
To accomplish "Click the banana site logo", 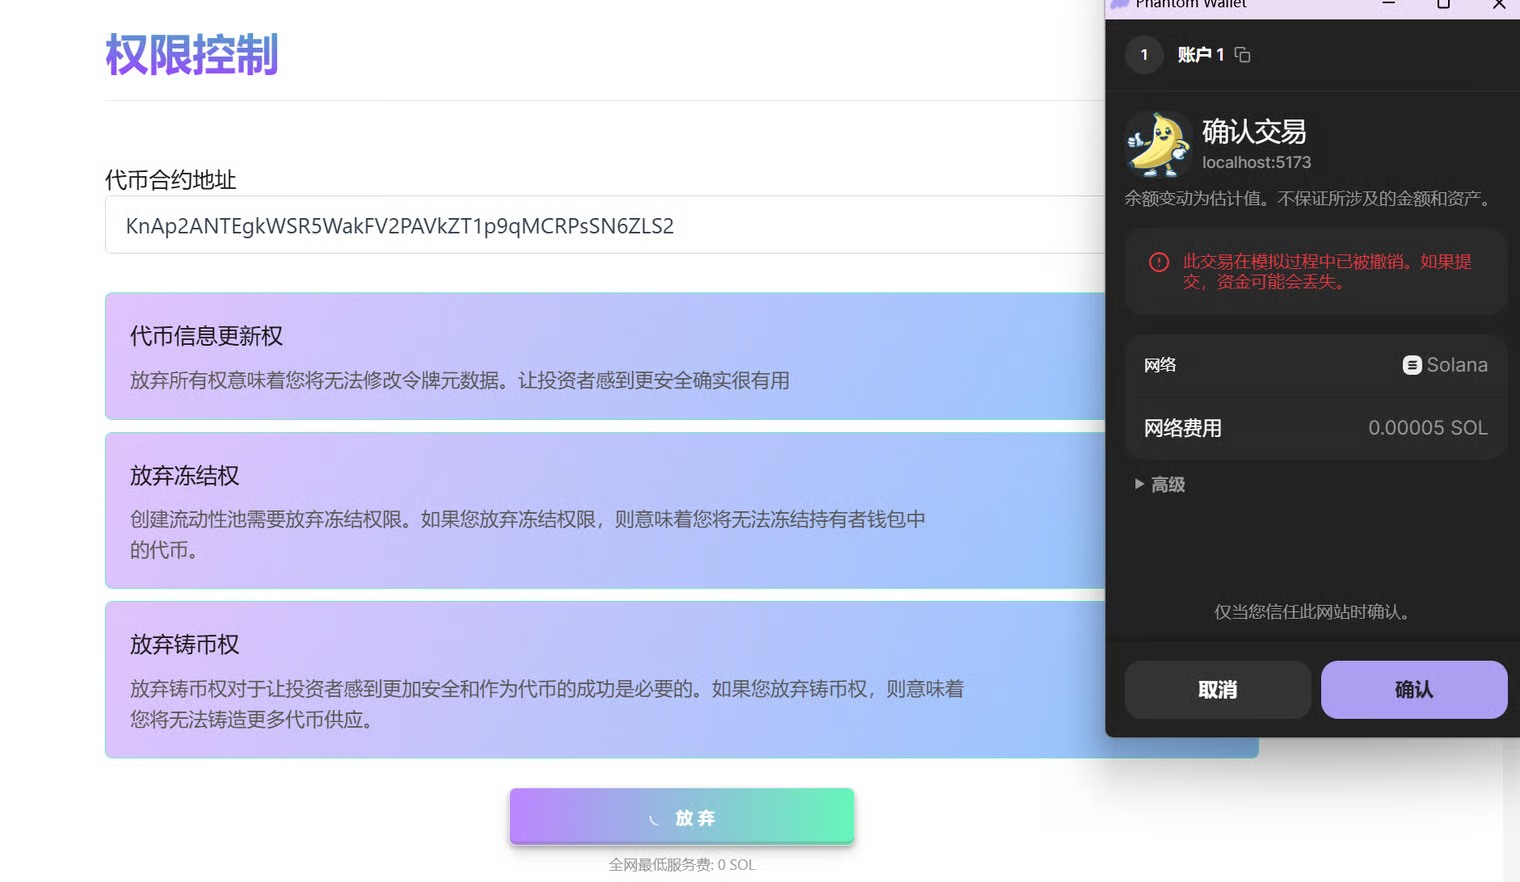I will [1157, 145].
